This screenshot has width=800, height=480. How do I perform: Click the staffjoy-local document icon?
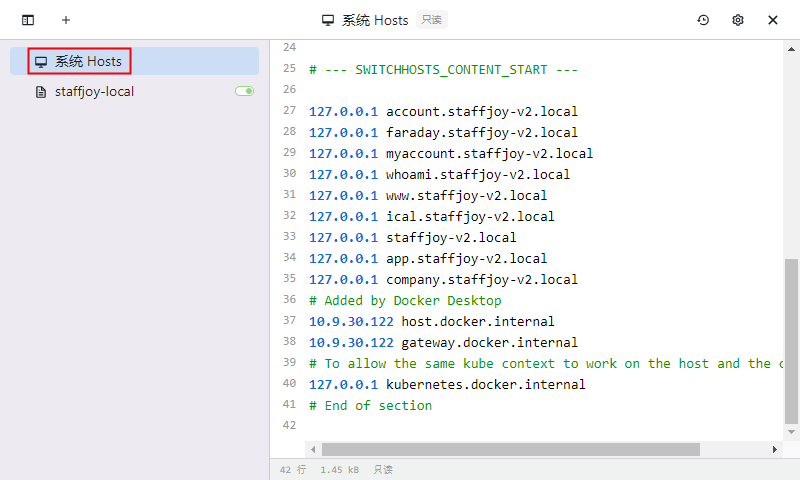tap(41, 92)
